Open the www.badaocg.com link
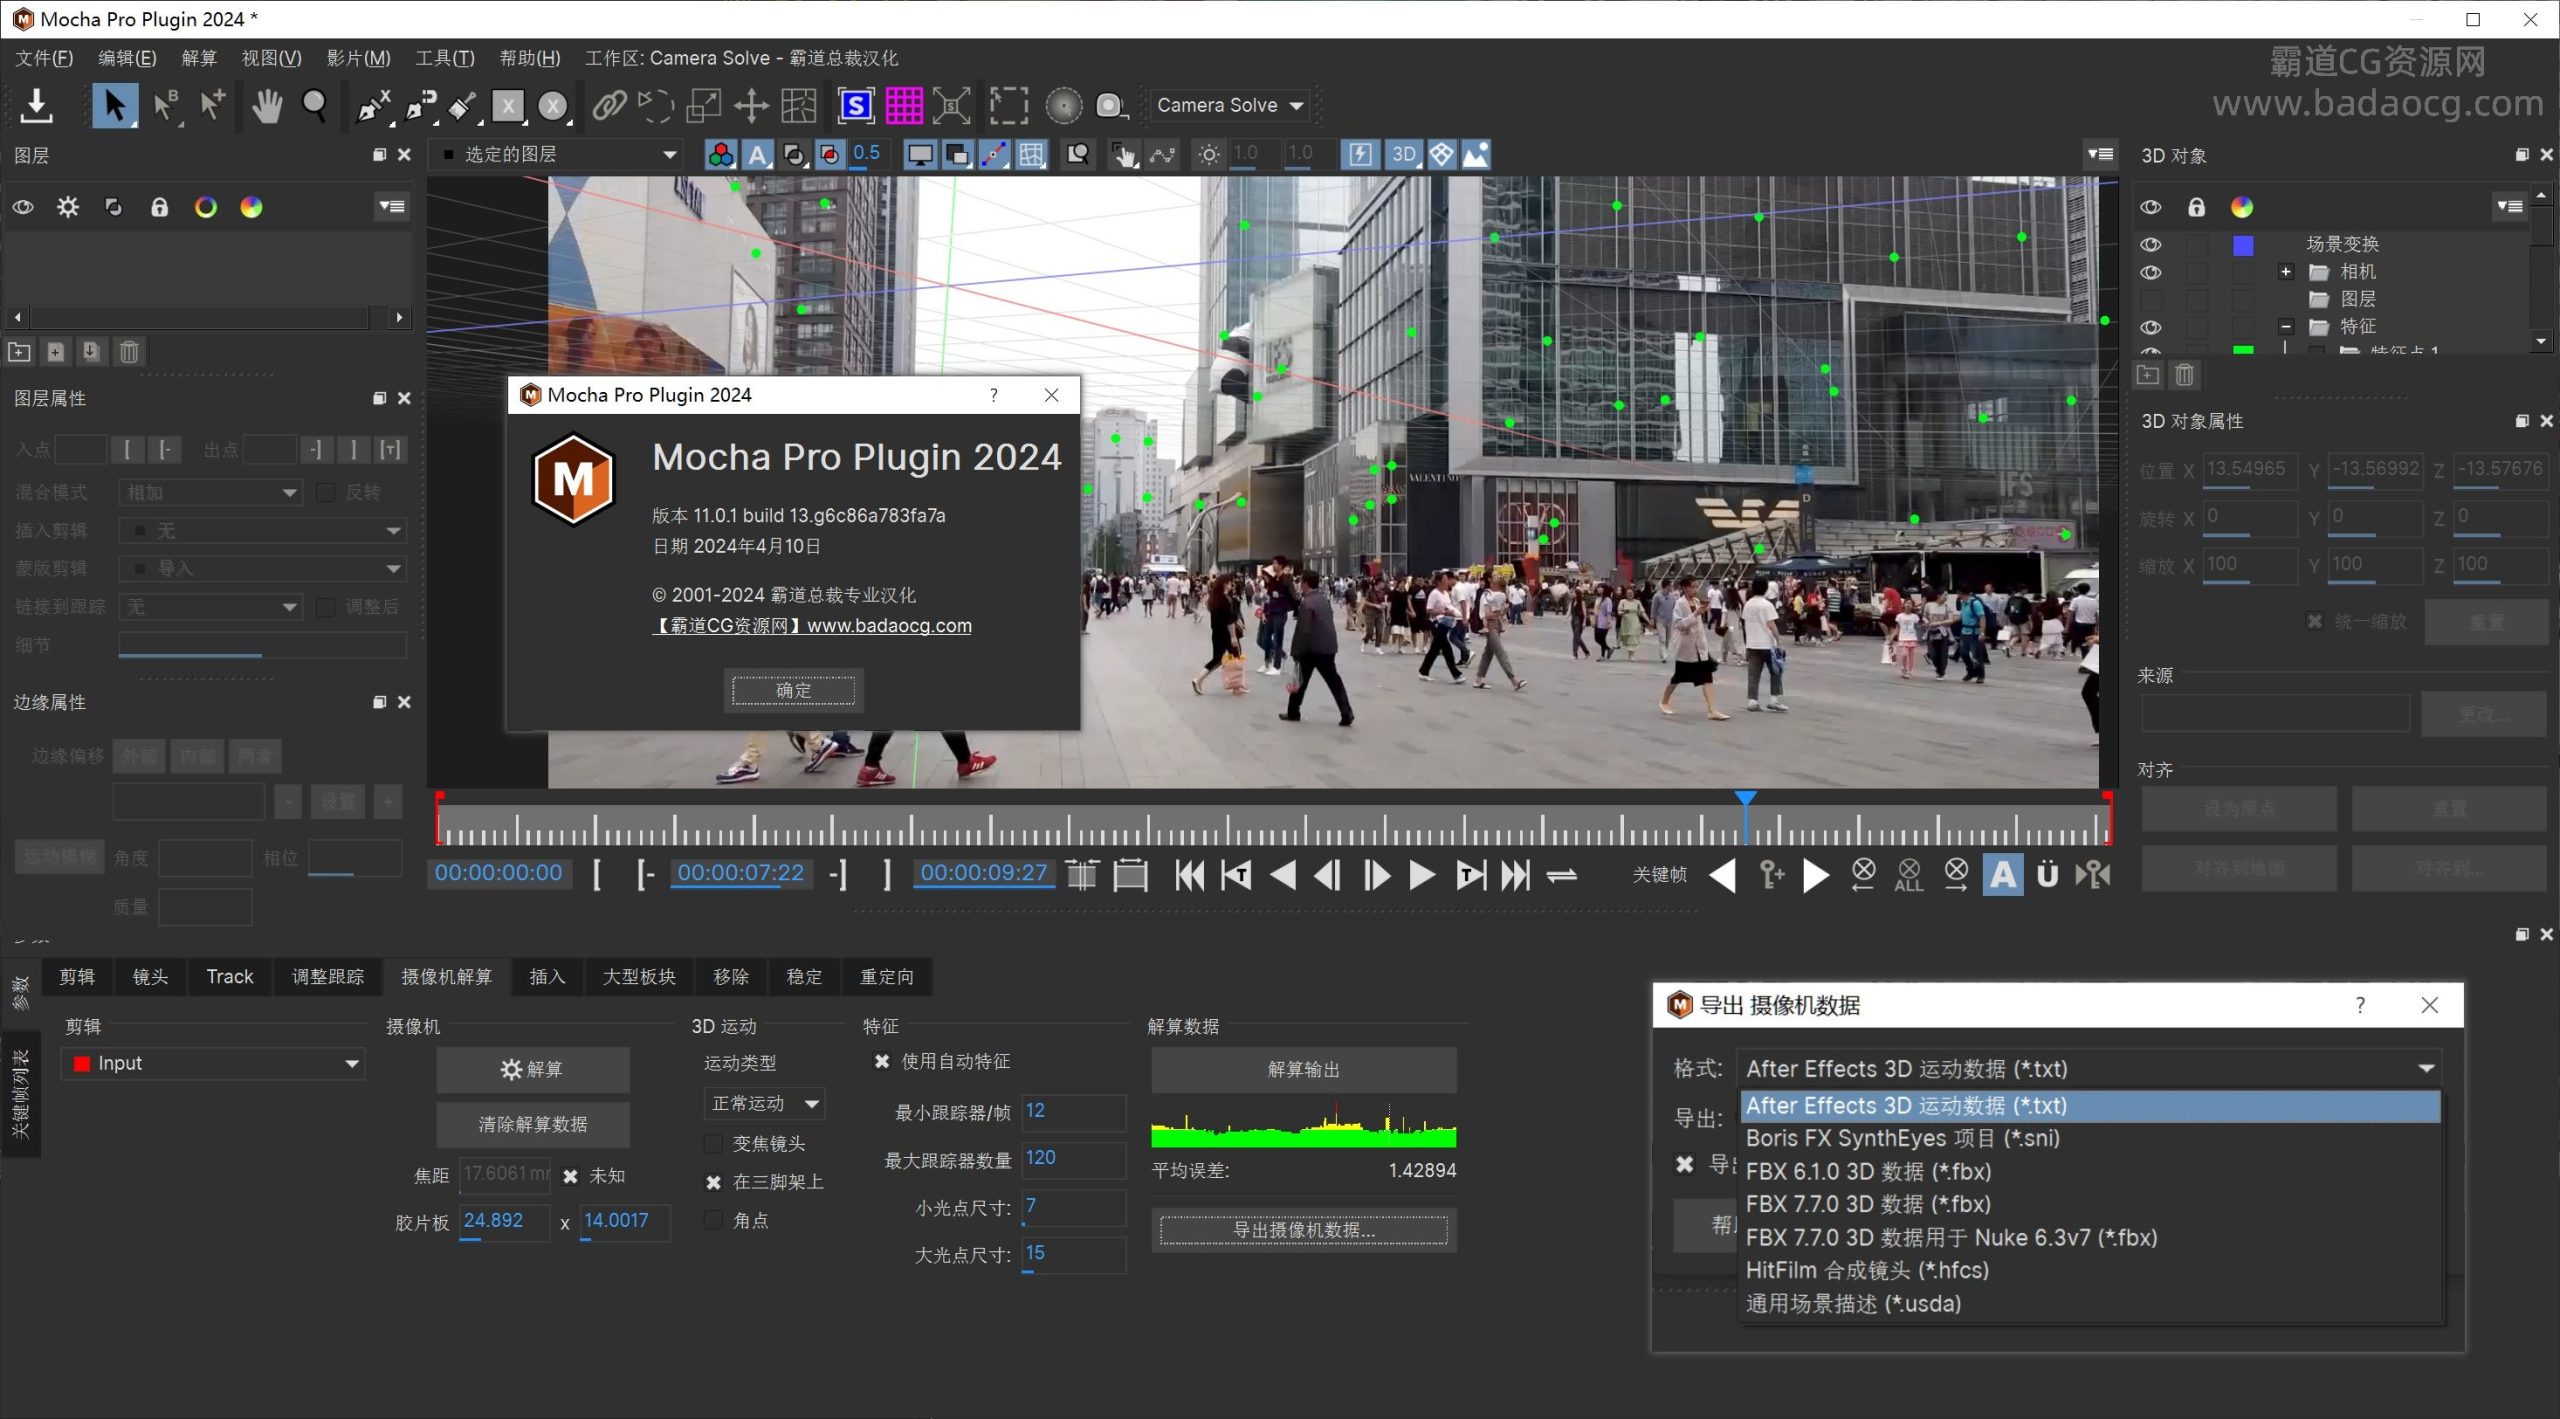 pos(889,626)
